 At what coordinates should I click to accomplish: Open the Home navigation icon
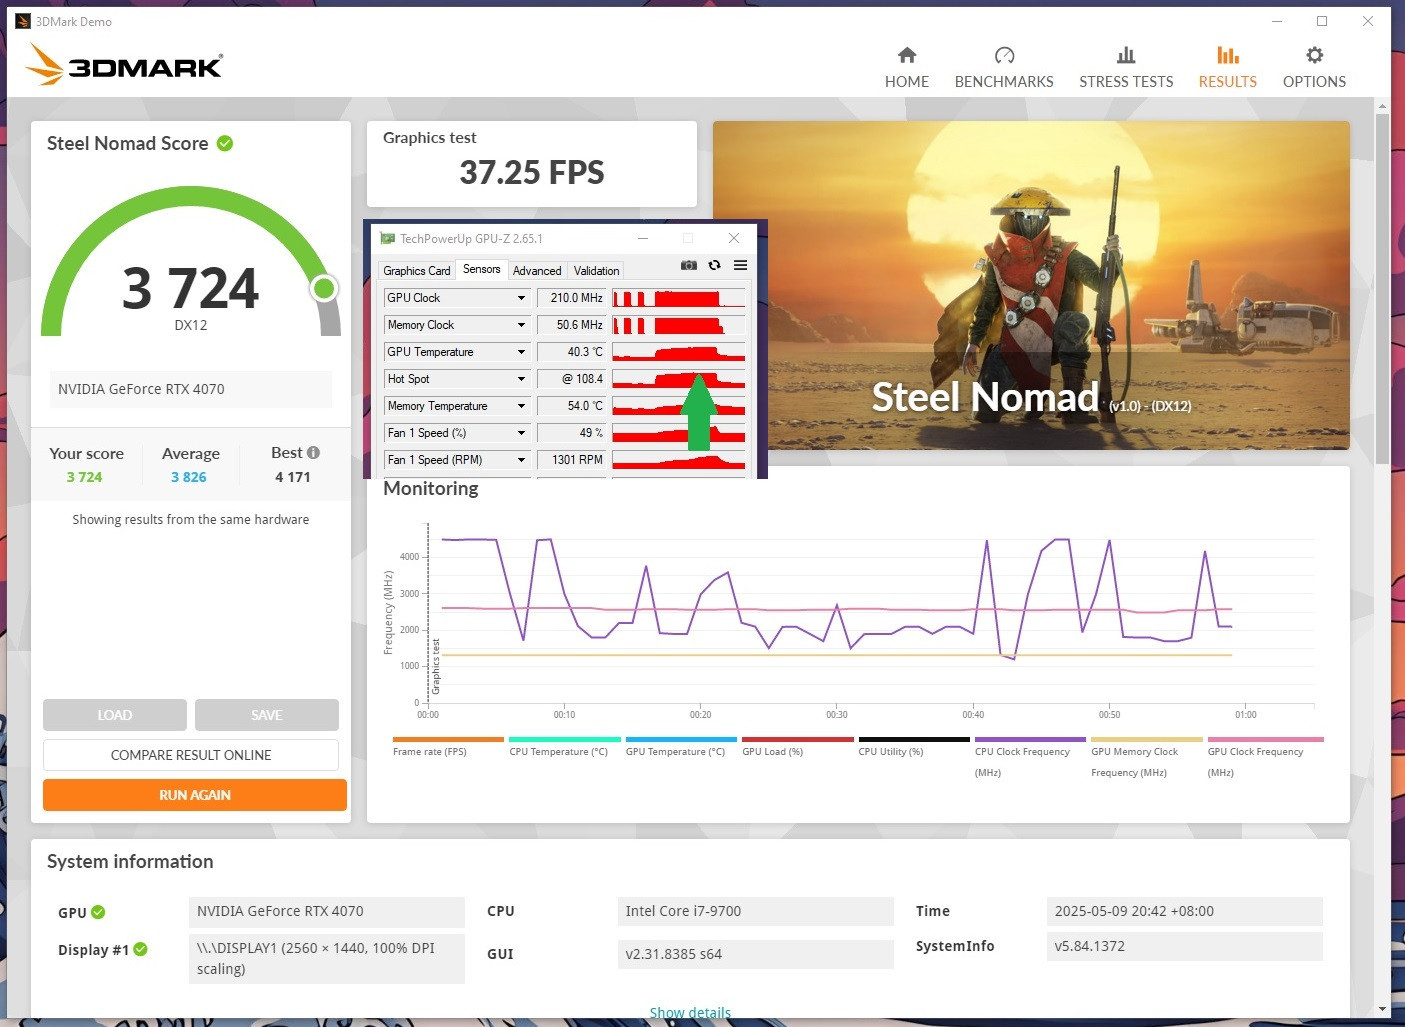click(906, 56)
